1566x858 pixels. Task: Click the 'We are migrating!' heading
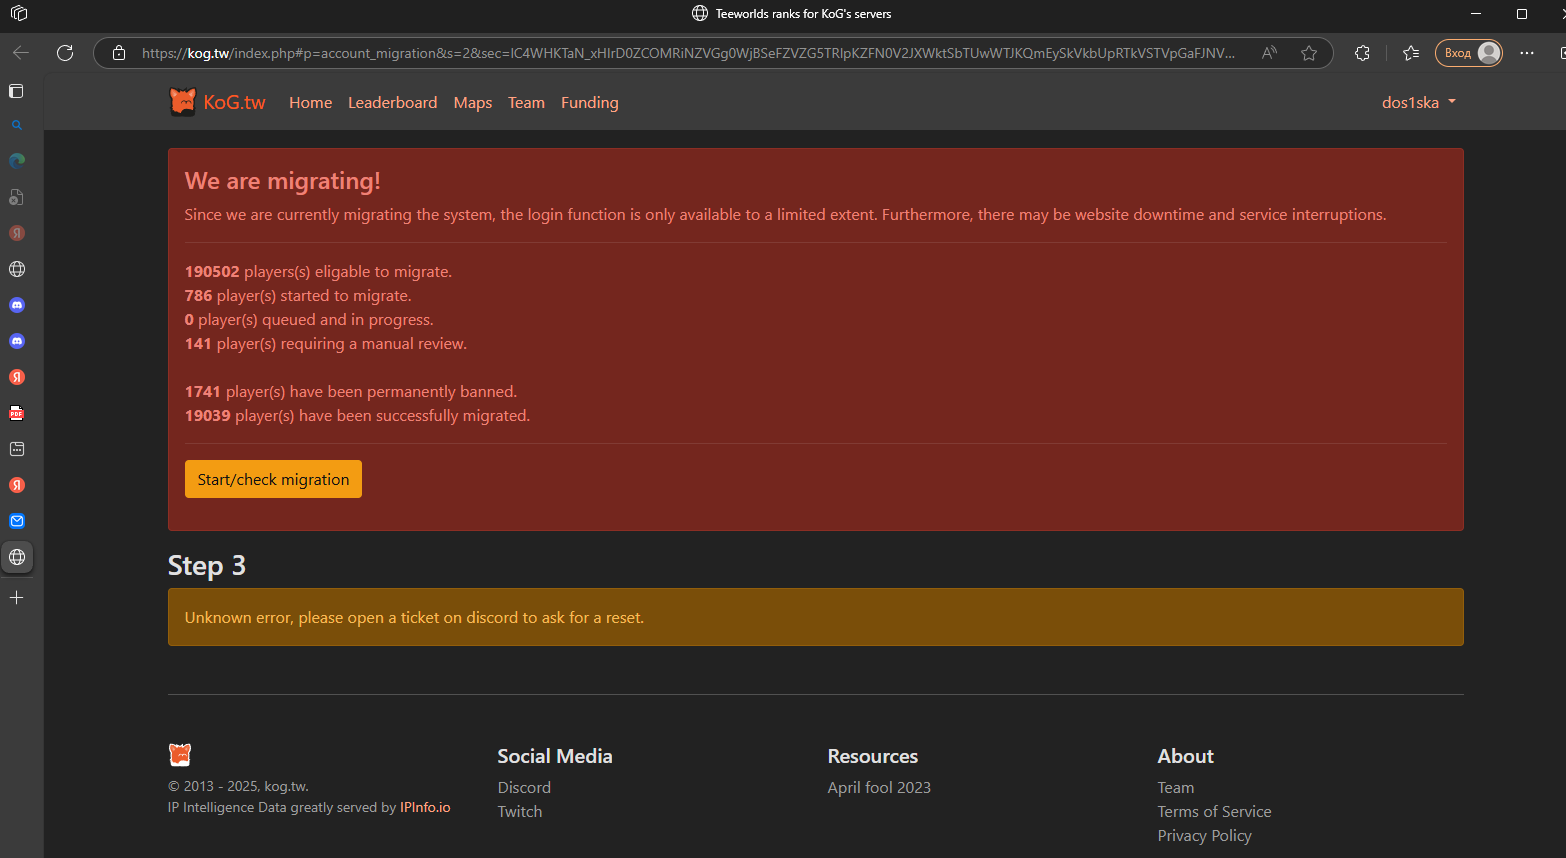[x=283, y=181]
